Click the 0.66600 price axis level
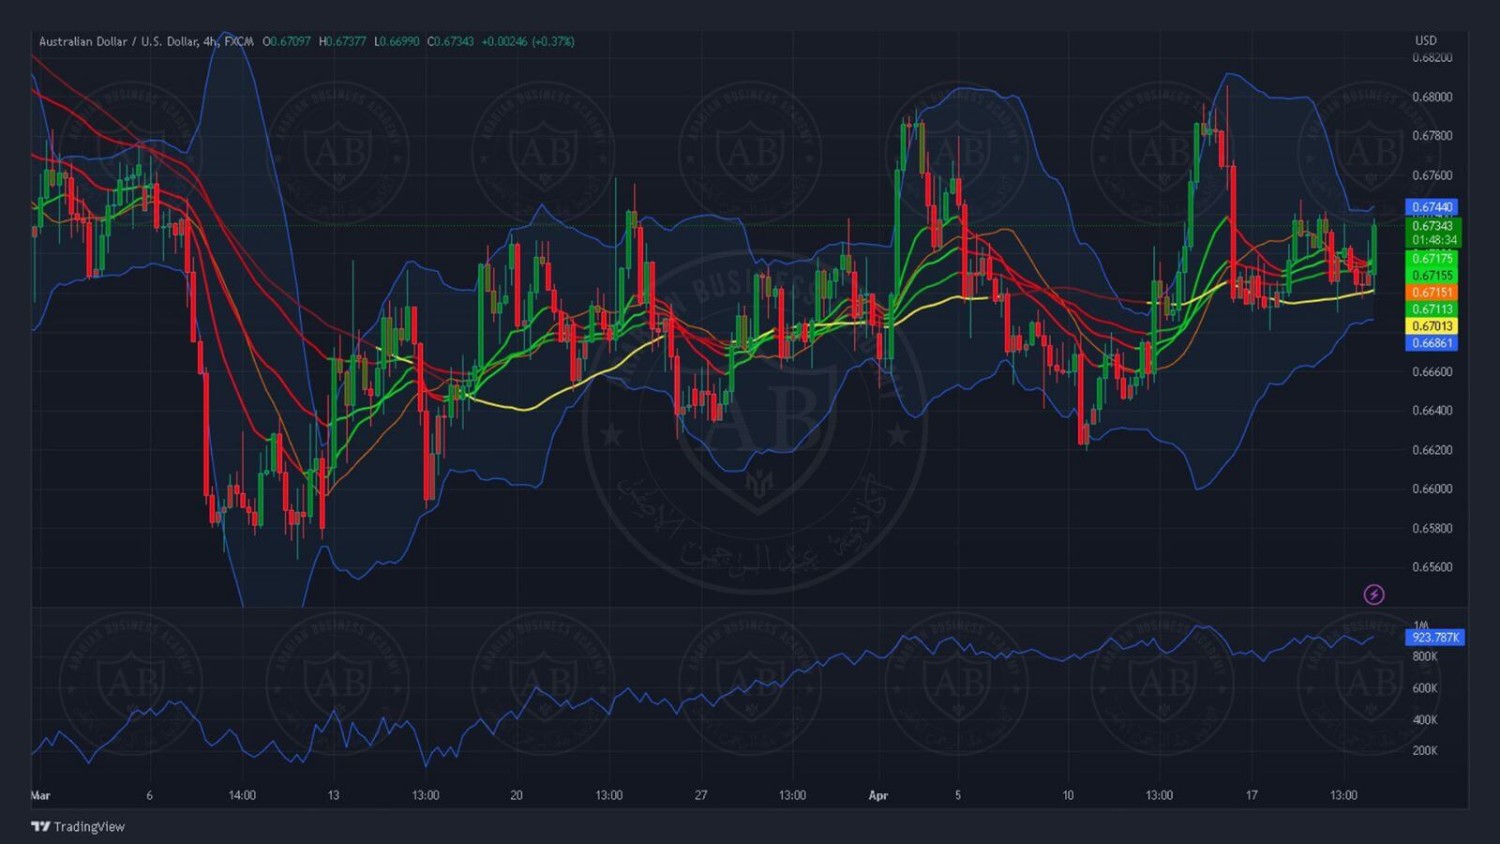The width and height of the screenshot is (1500, 844). coord(1432,371)
